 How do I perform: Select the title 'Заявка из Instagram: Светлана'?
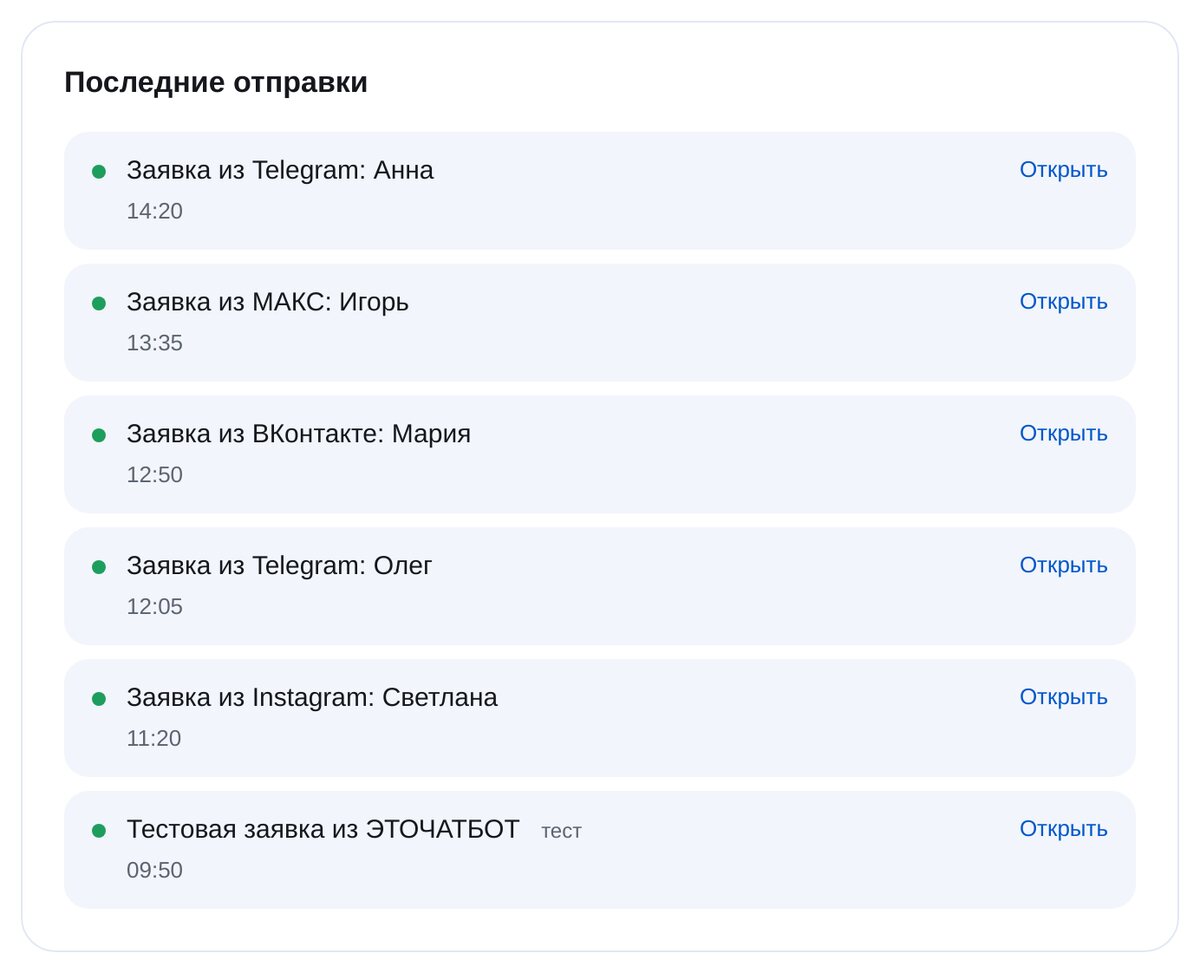pyautogui.click(x=312, y=699)
